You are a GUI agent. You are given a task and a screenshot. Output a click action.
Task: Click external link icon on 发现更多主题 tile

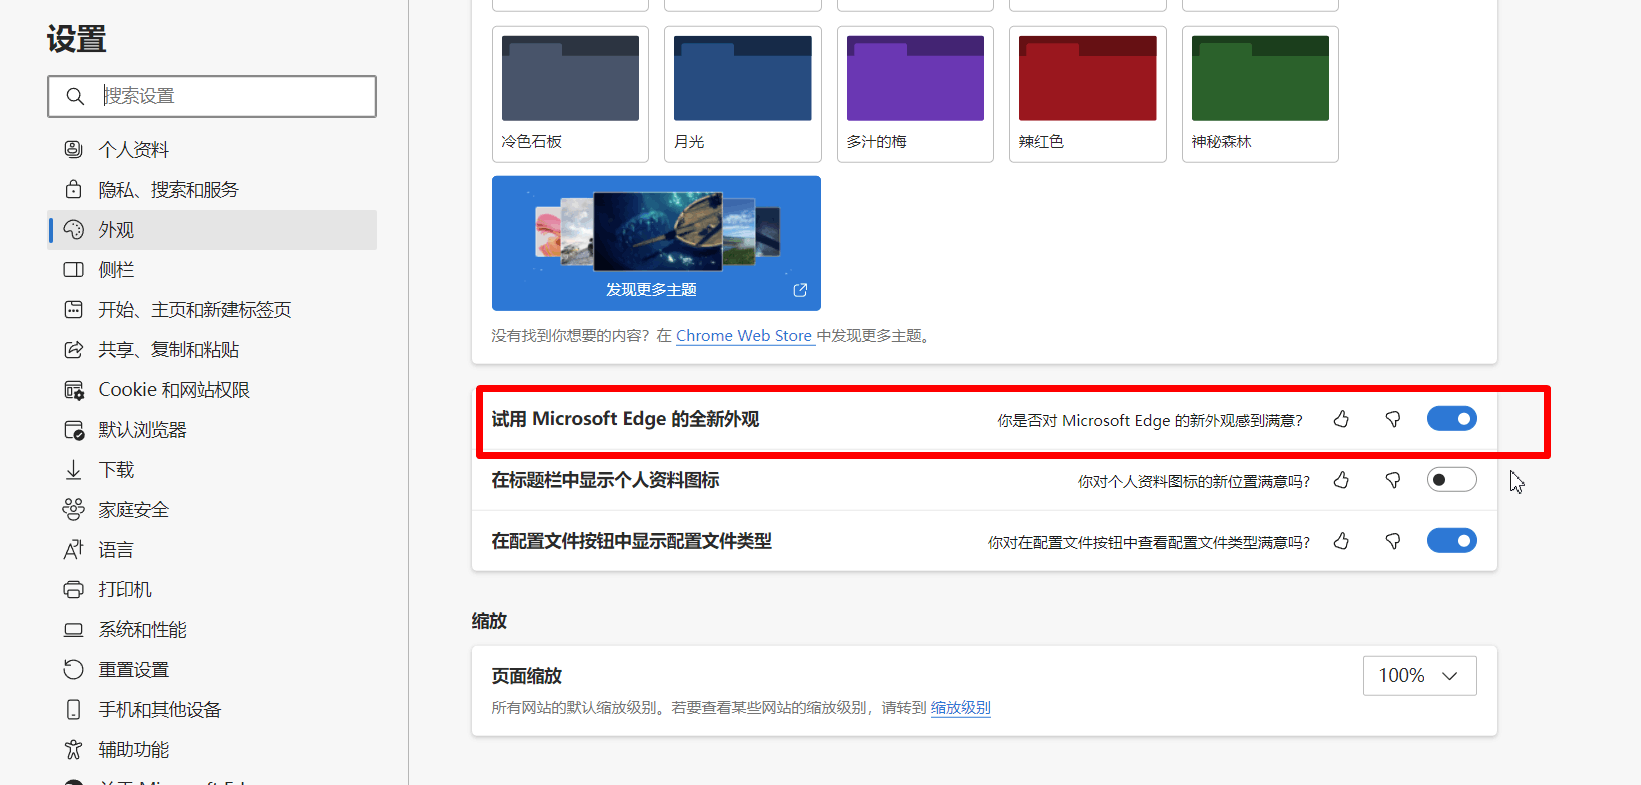[x=800, y=290]
